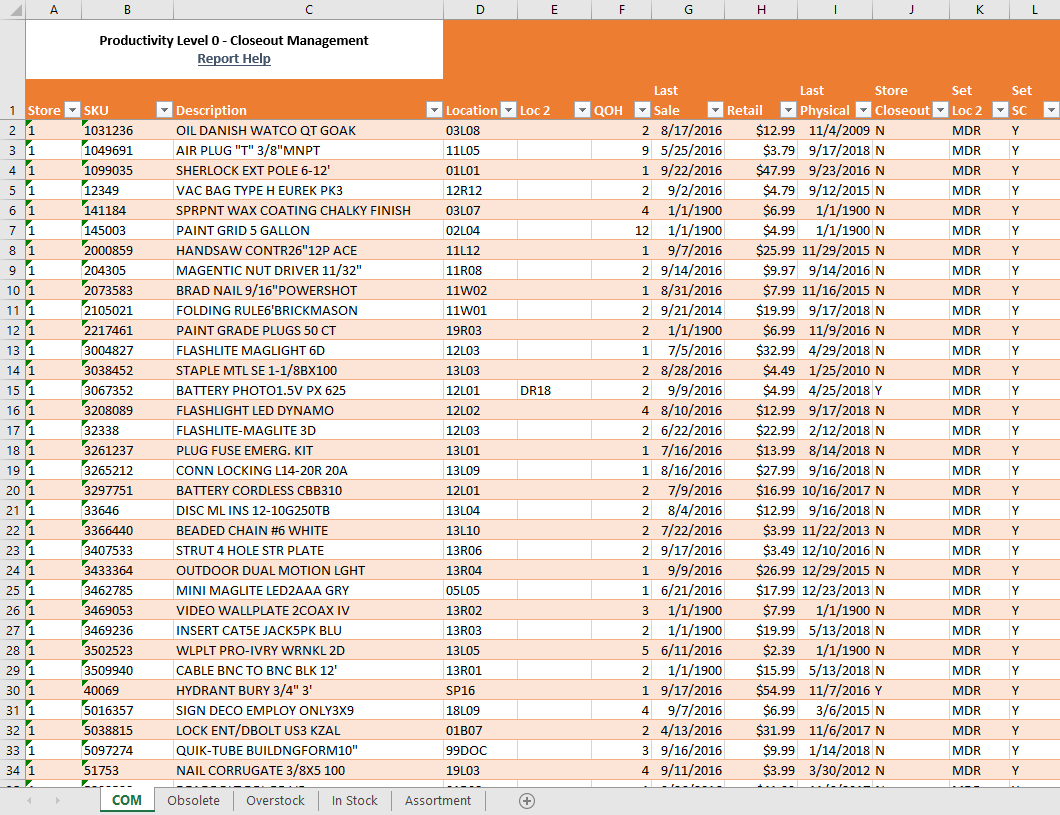Open the Store column filter dropdown
The width and height of the screenshot is (1060, 815).
pos(72,110)
